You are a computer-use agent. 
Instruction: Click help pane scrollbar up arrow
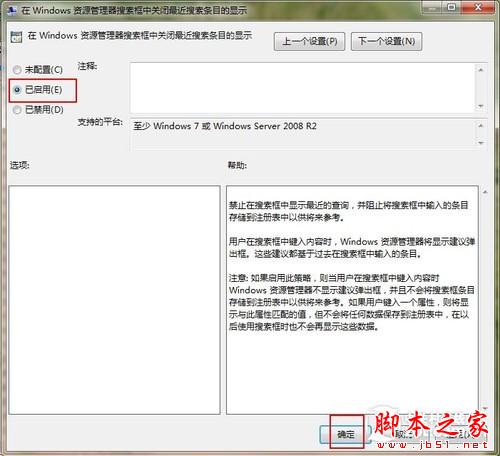[485, 192]
